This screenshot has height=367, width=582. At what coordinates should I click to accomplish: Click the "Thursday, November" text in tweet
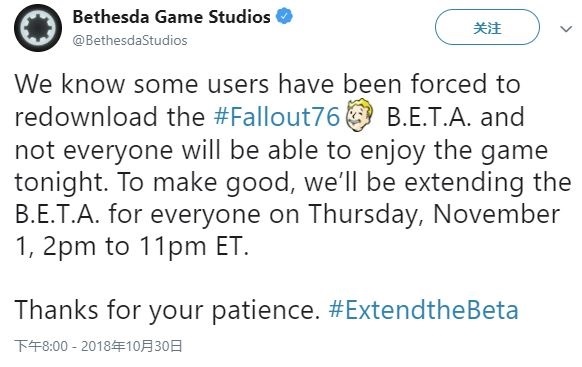coord(434,214)
